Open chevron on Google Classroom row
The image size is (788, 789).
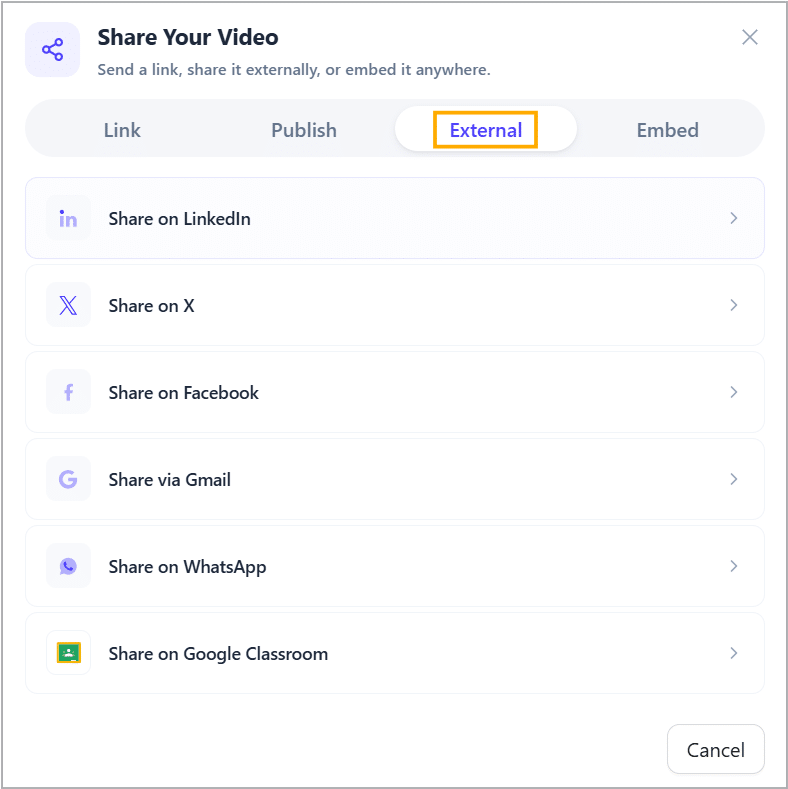pyautogui.click(x=734, y=653)
